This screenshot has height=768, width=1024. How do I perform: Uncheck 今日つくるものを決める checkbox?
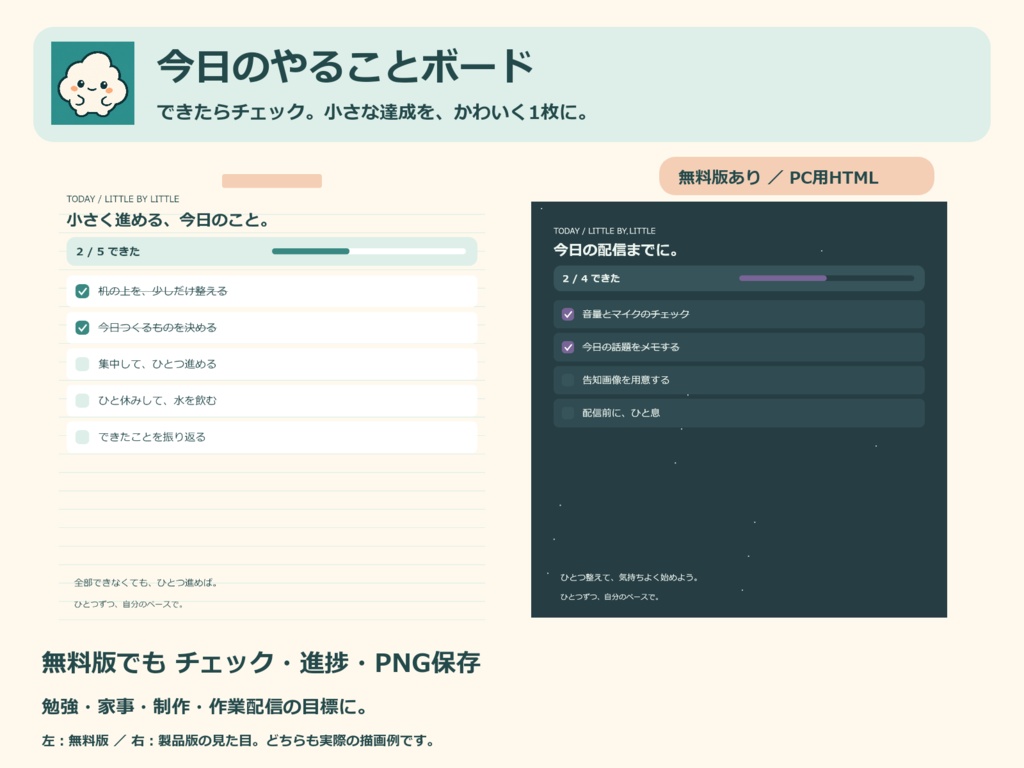82,328
